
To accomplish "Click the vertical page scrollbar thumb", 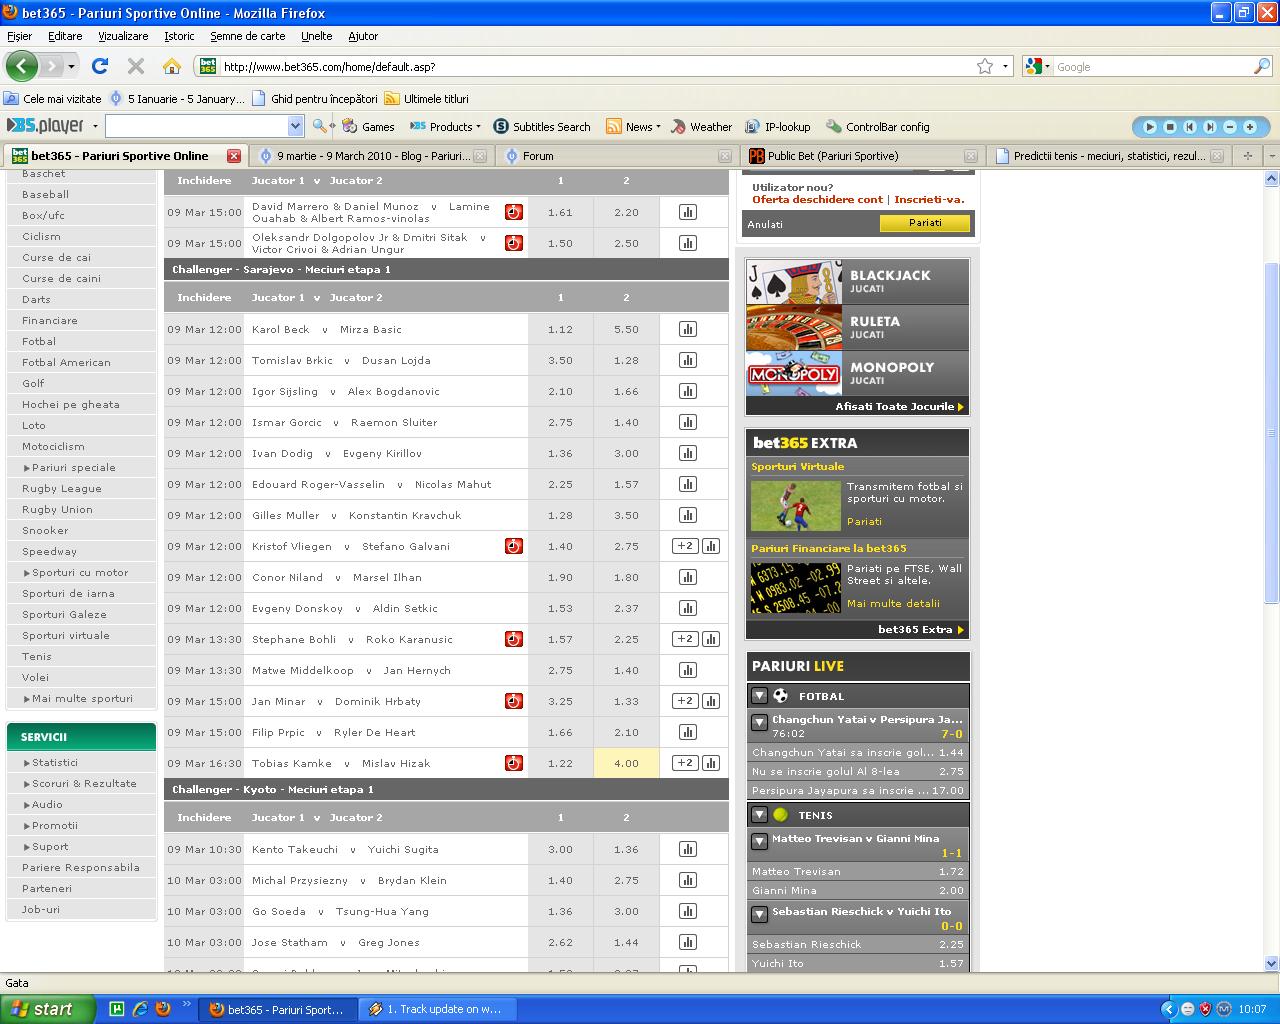I will point(1272,432).
